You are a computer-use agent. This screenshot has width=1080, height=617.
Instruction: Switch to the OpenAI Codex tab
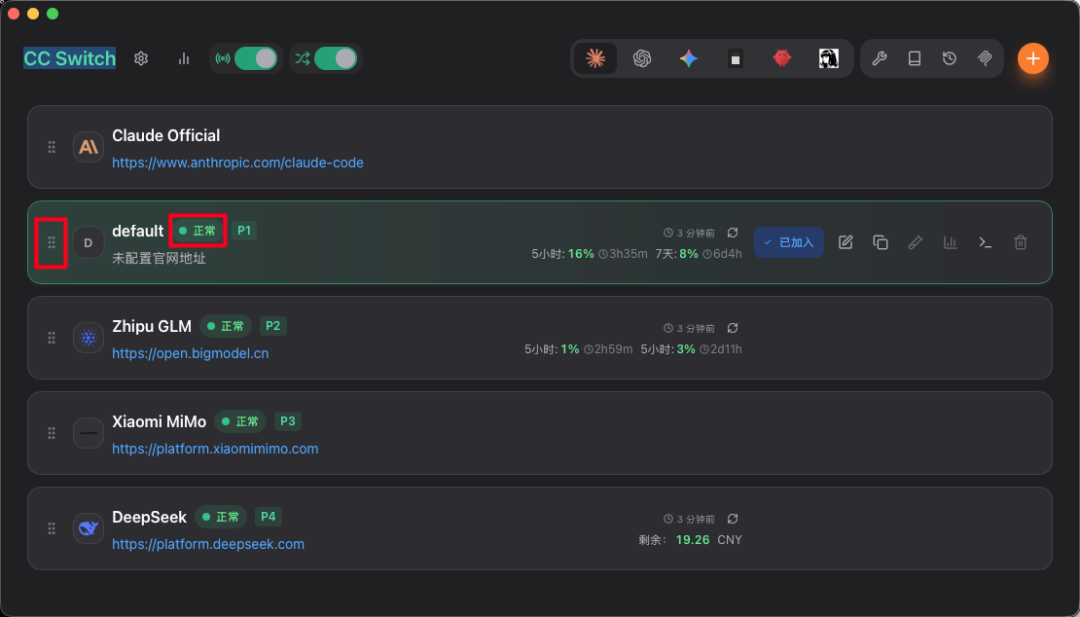pyautogui.click(x=642, y=59)
